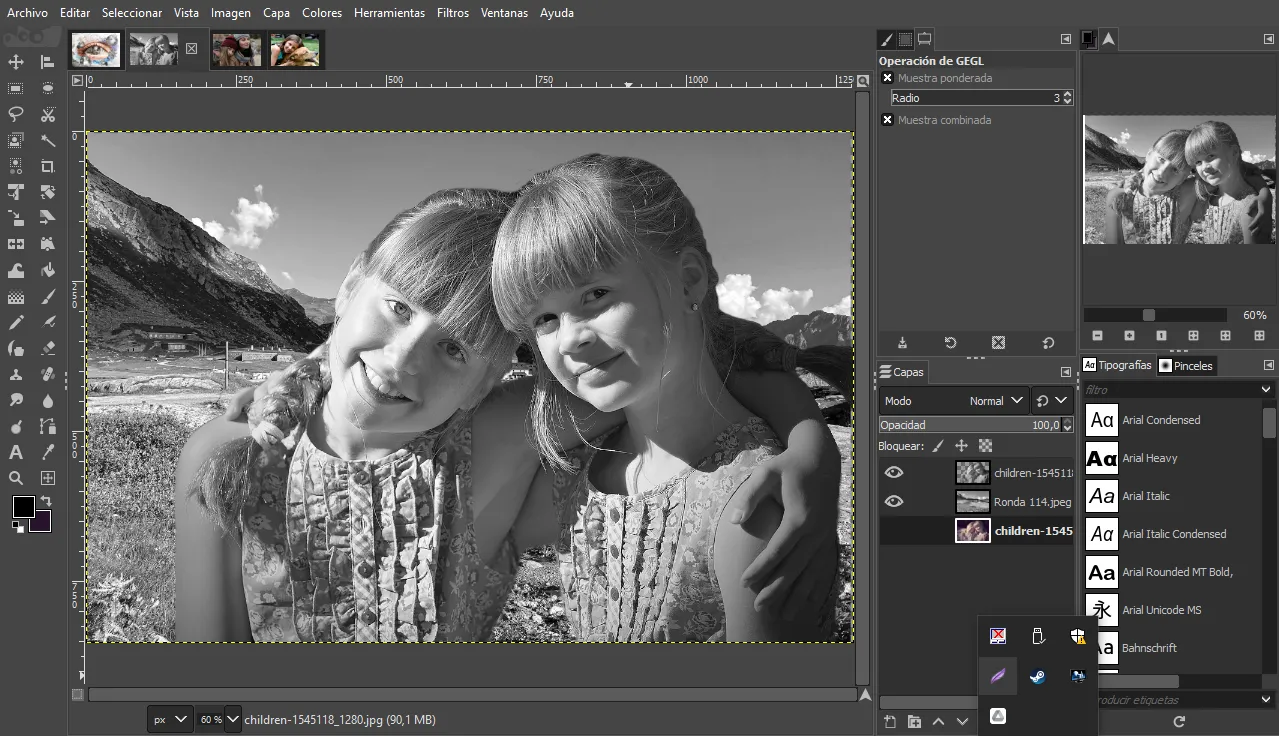
Task: Select the Scissors Select tool
Action: click(x=48, y=114)
